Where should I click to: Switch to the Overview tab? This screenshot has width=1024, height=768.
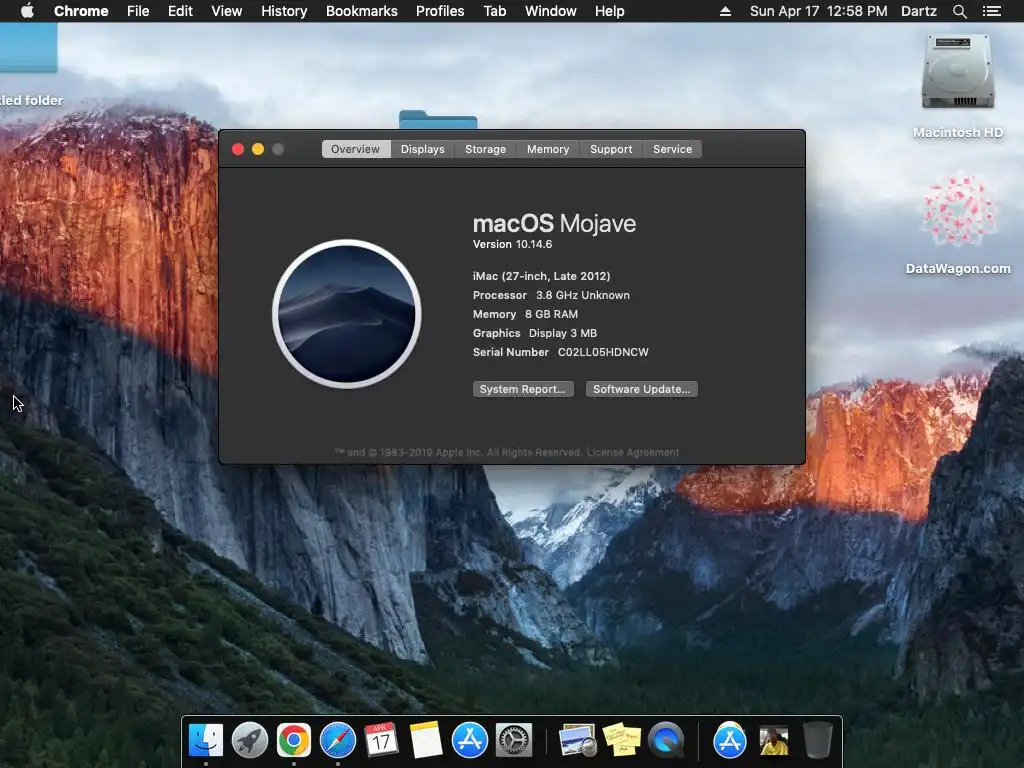355,149
